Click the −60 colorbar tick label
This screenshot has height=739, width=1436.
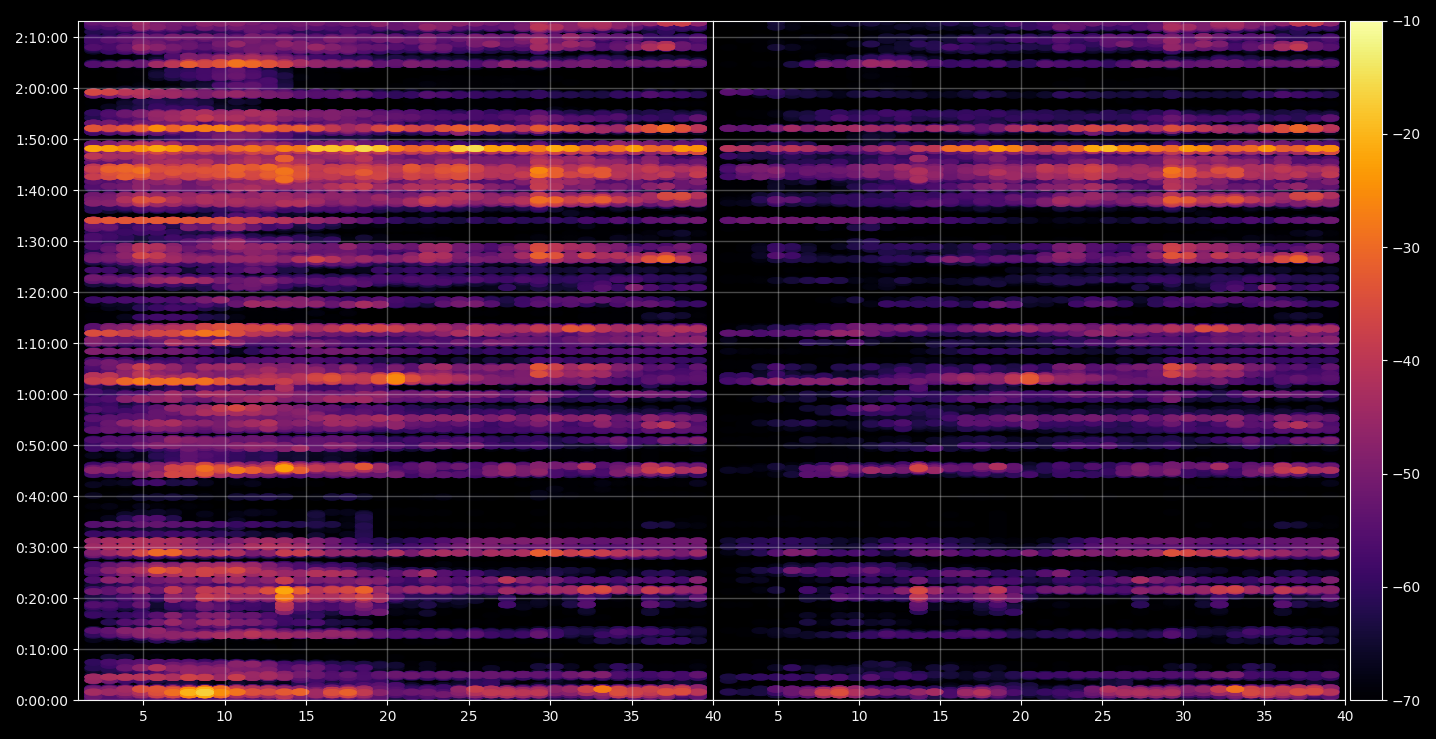point(1404,587)
